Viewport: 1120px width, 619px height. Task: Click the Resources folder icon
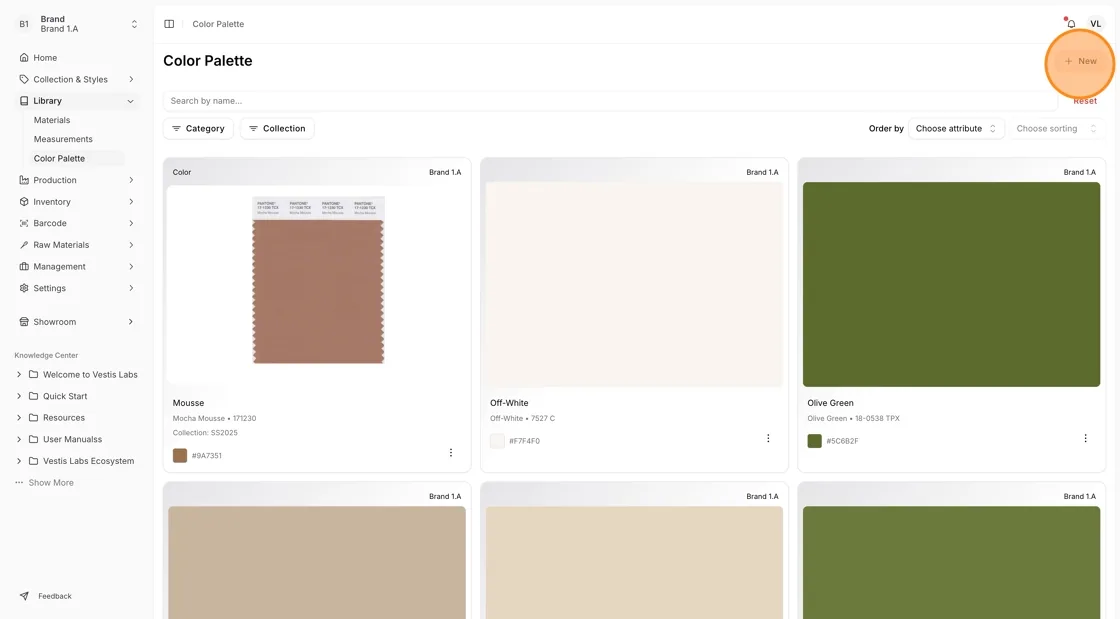[x=34, y=418]
